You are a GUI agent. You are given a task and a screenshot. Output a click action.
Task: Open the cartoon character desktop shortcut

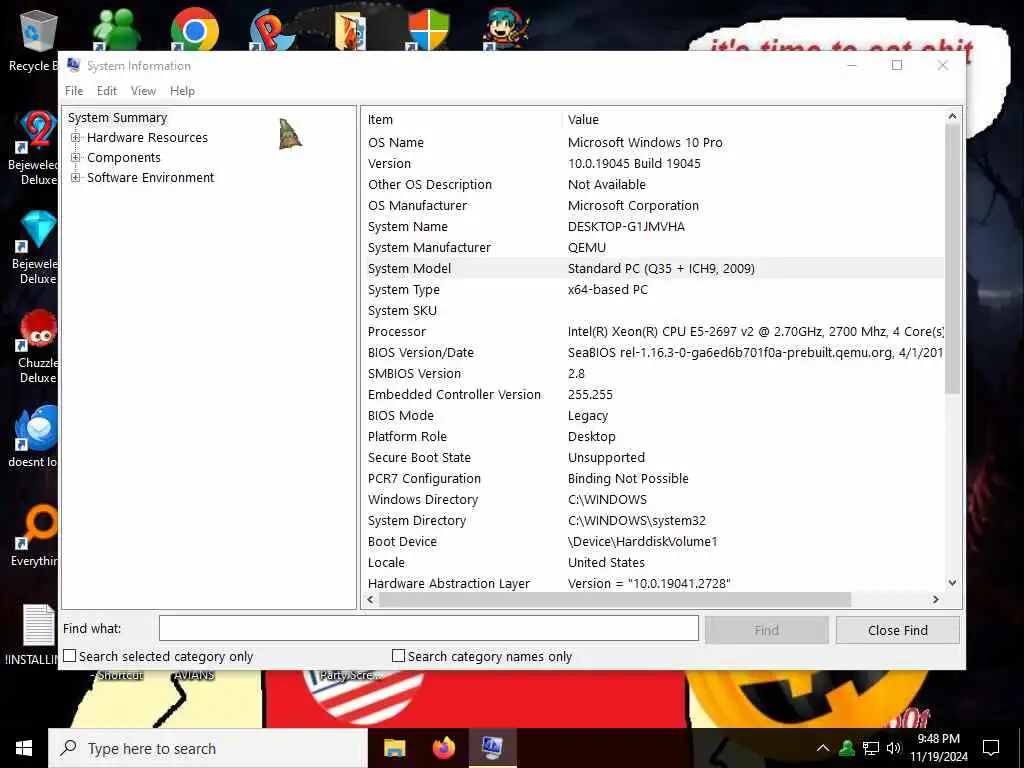507,29
